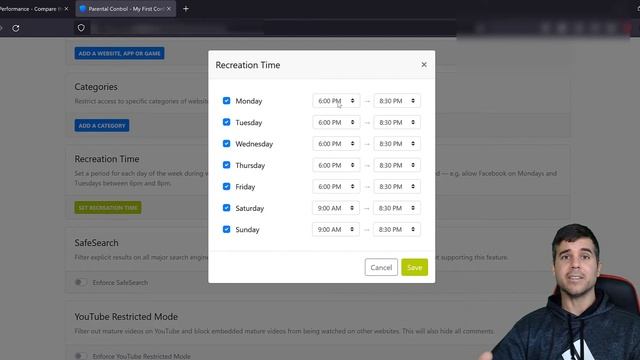The width and height of the screenshot is (640, 360).
Task: Switch to the Parental Control browser tab
Action: click(126, 9)
